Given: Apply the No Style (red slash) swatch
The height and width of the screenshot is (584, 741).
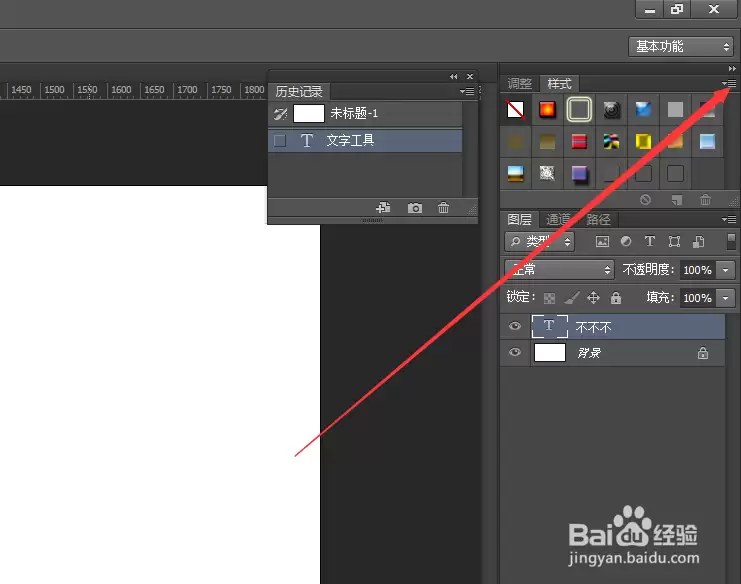Looking at the screenshot, I should [516, 110].
